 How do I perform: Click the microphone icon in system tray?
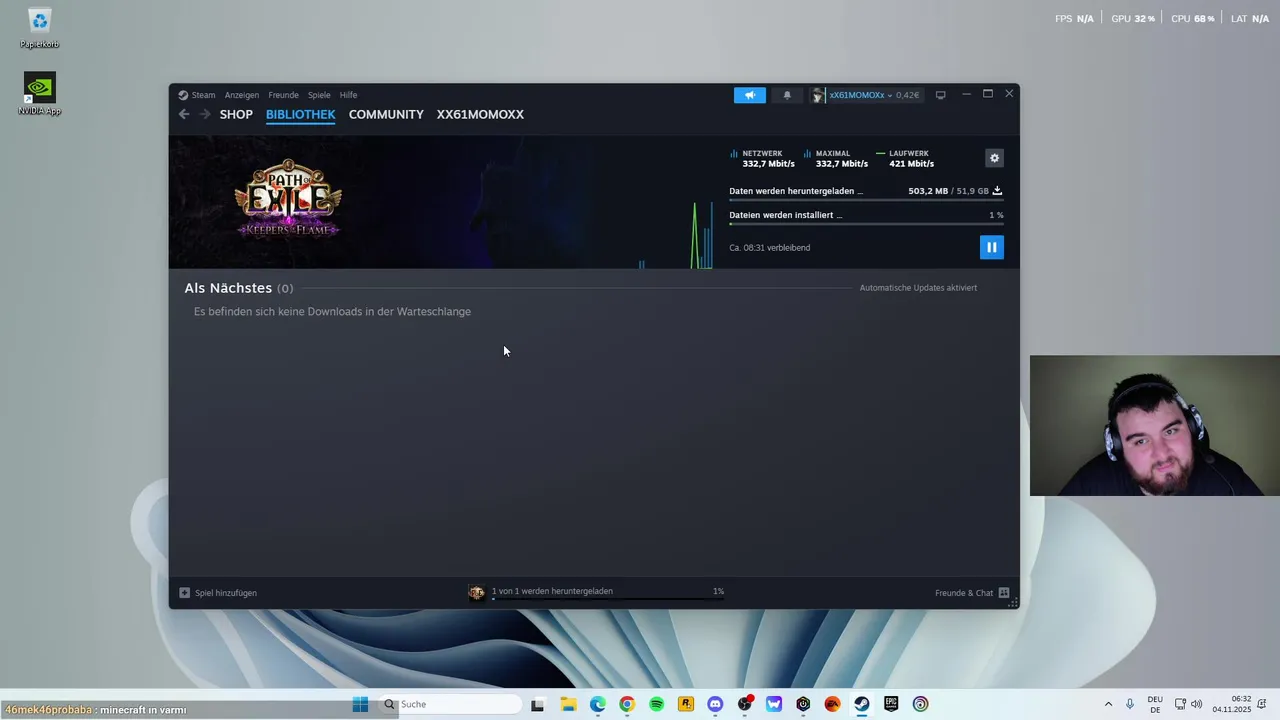pos(1130,704)
